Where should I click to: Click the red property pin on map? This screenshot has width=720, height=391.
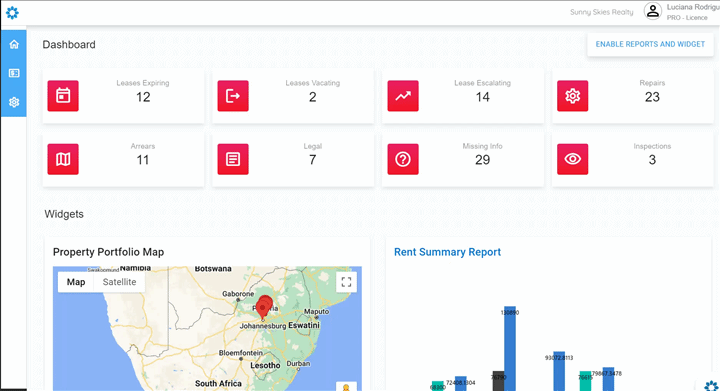pyautogui.click(x=264, y=307)
